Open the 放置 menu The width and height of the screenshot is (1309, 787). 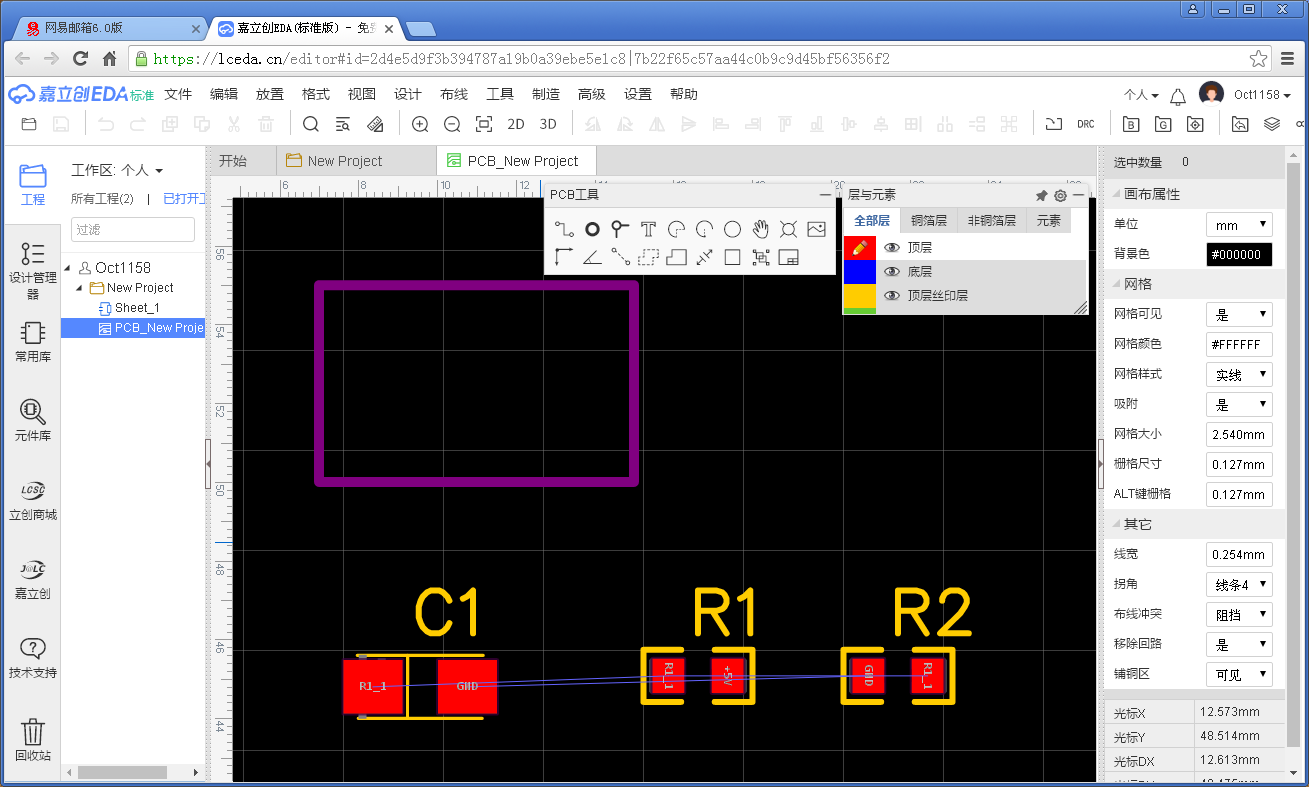270,94
